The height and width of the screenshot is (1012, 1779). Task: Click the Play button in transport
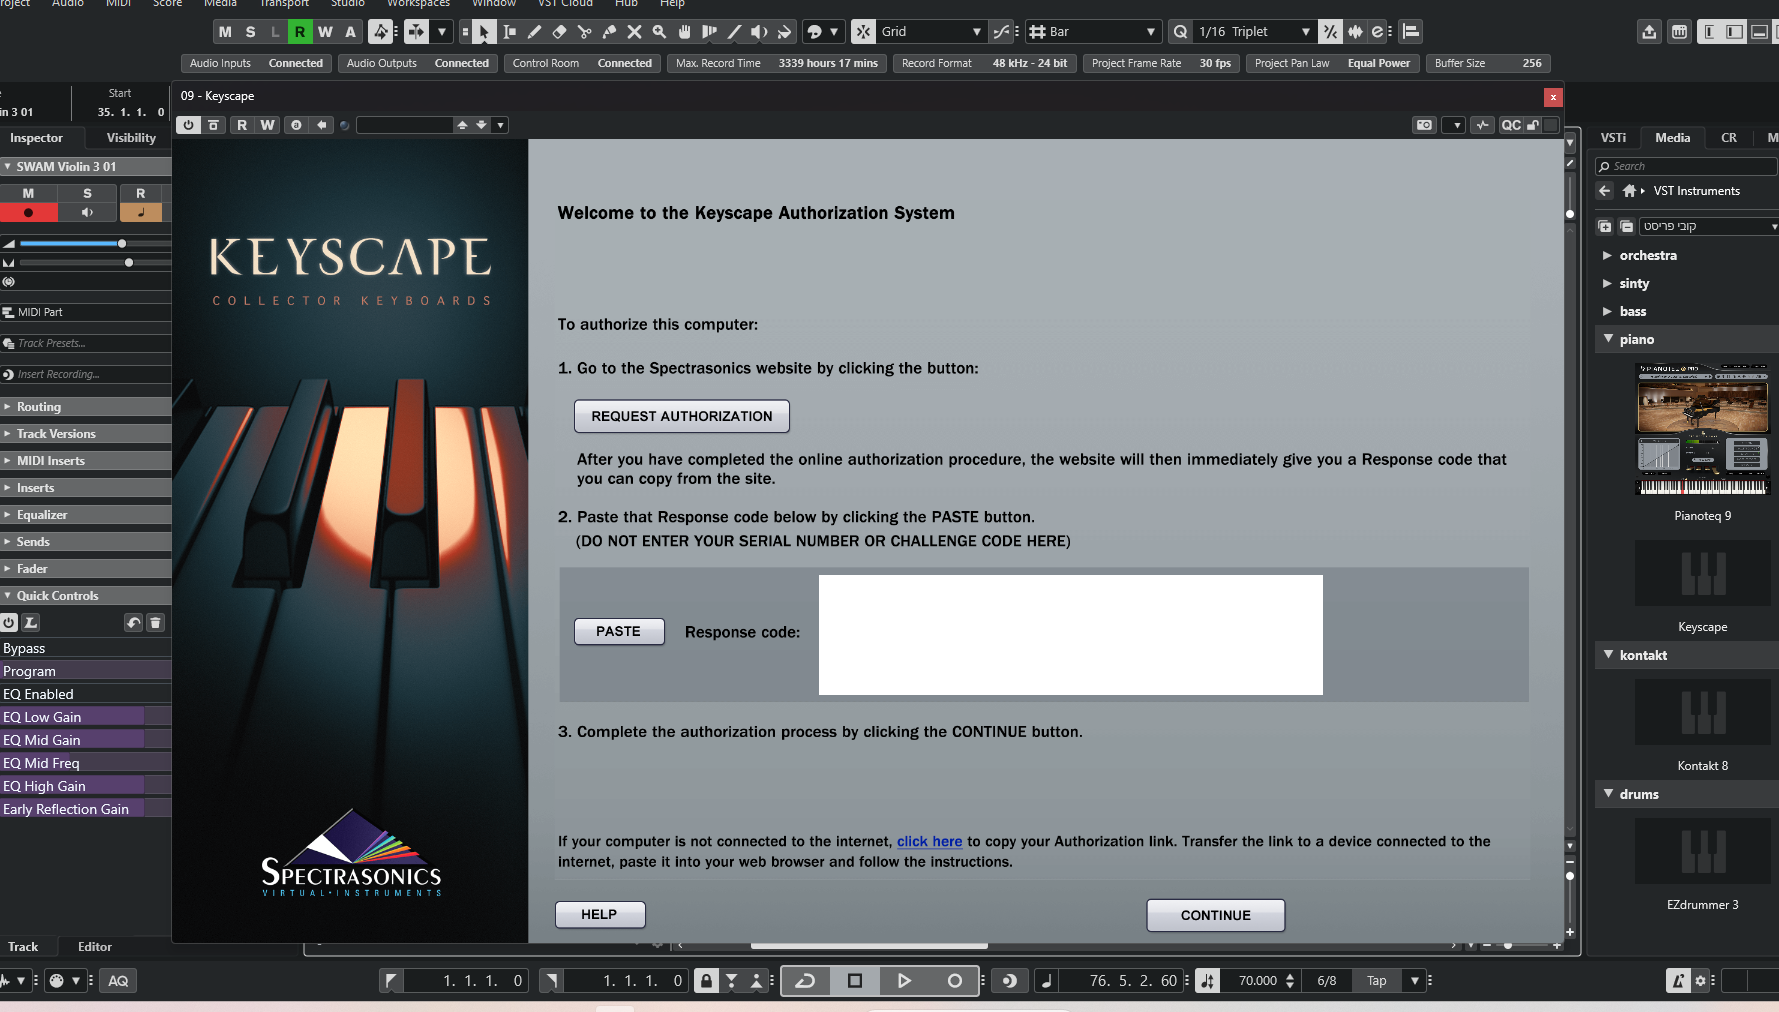[x=904, y=981]
